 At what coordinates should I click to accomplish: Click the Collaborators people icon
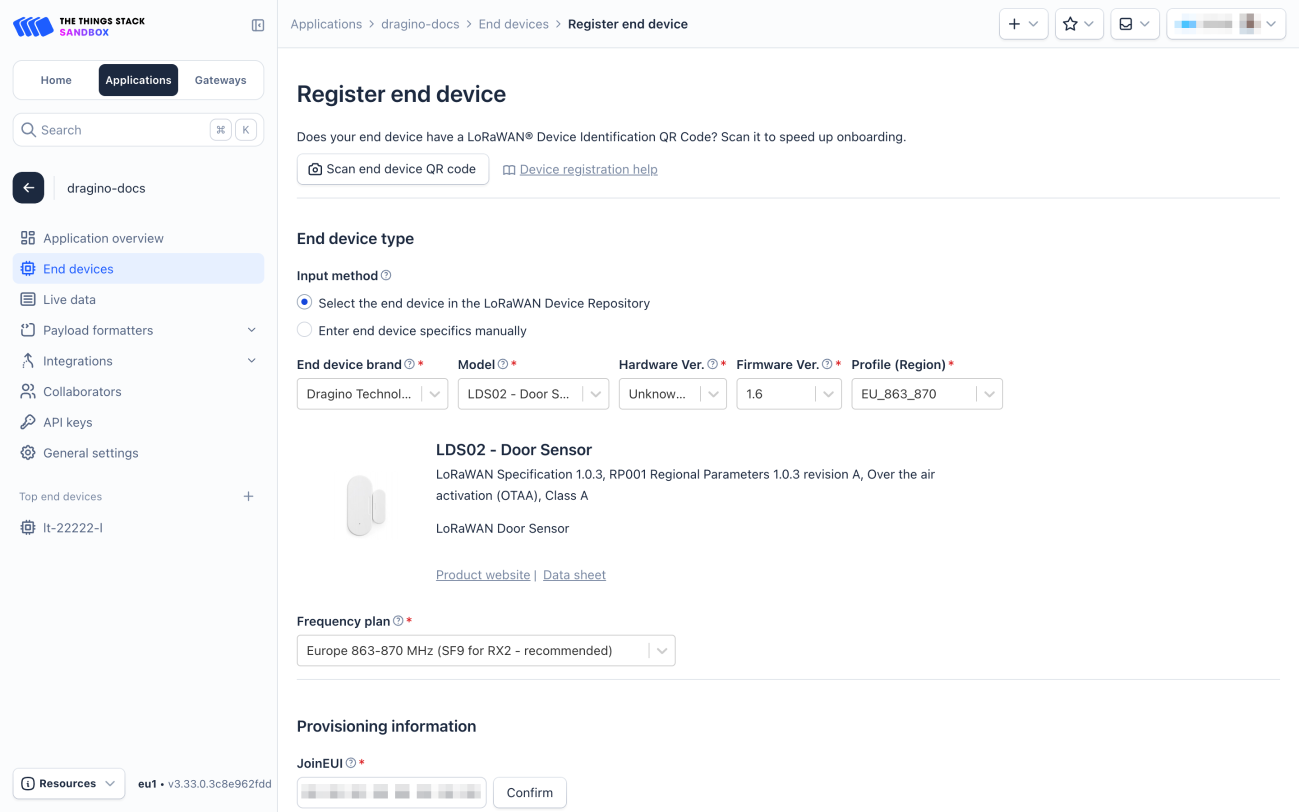click(x=28, y=392)
